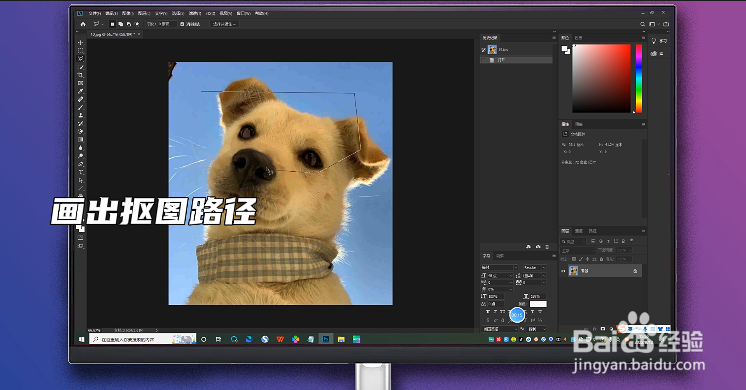Open the layer blend mode dropdown
The image size is (746, 390).
tap(578, 250)
